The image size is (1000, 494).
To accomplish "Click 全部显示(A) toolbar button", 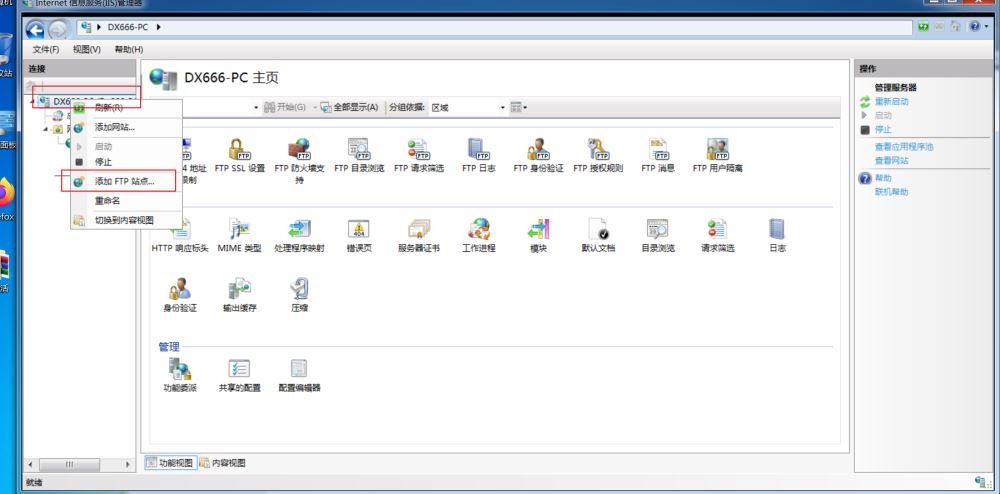I will [x=349, y=108].
